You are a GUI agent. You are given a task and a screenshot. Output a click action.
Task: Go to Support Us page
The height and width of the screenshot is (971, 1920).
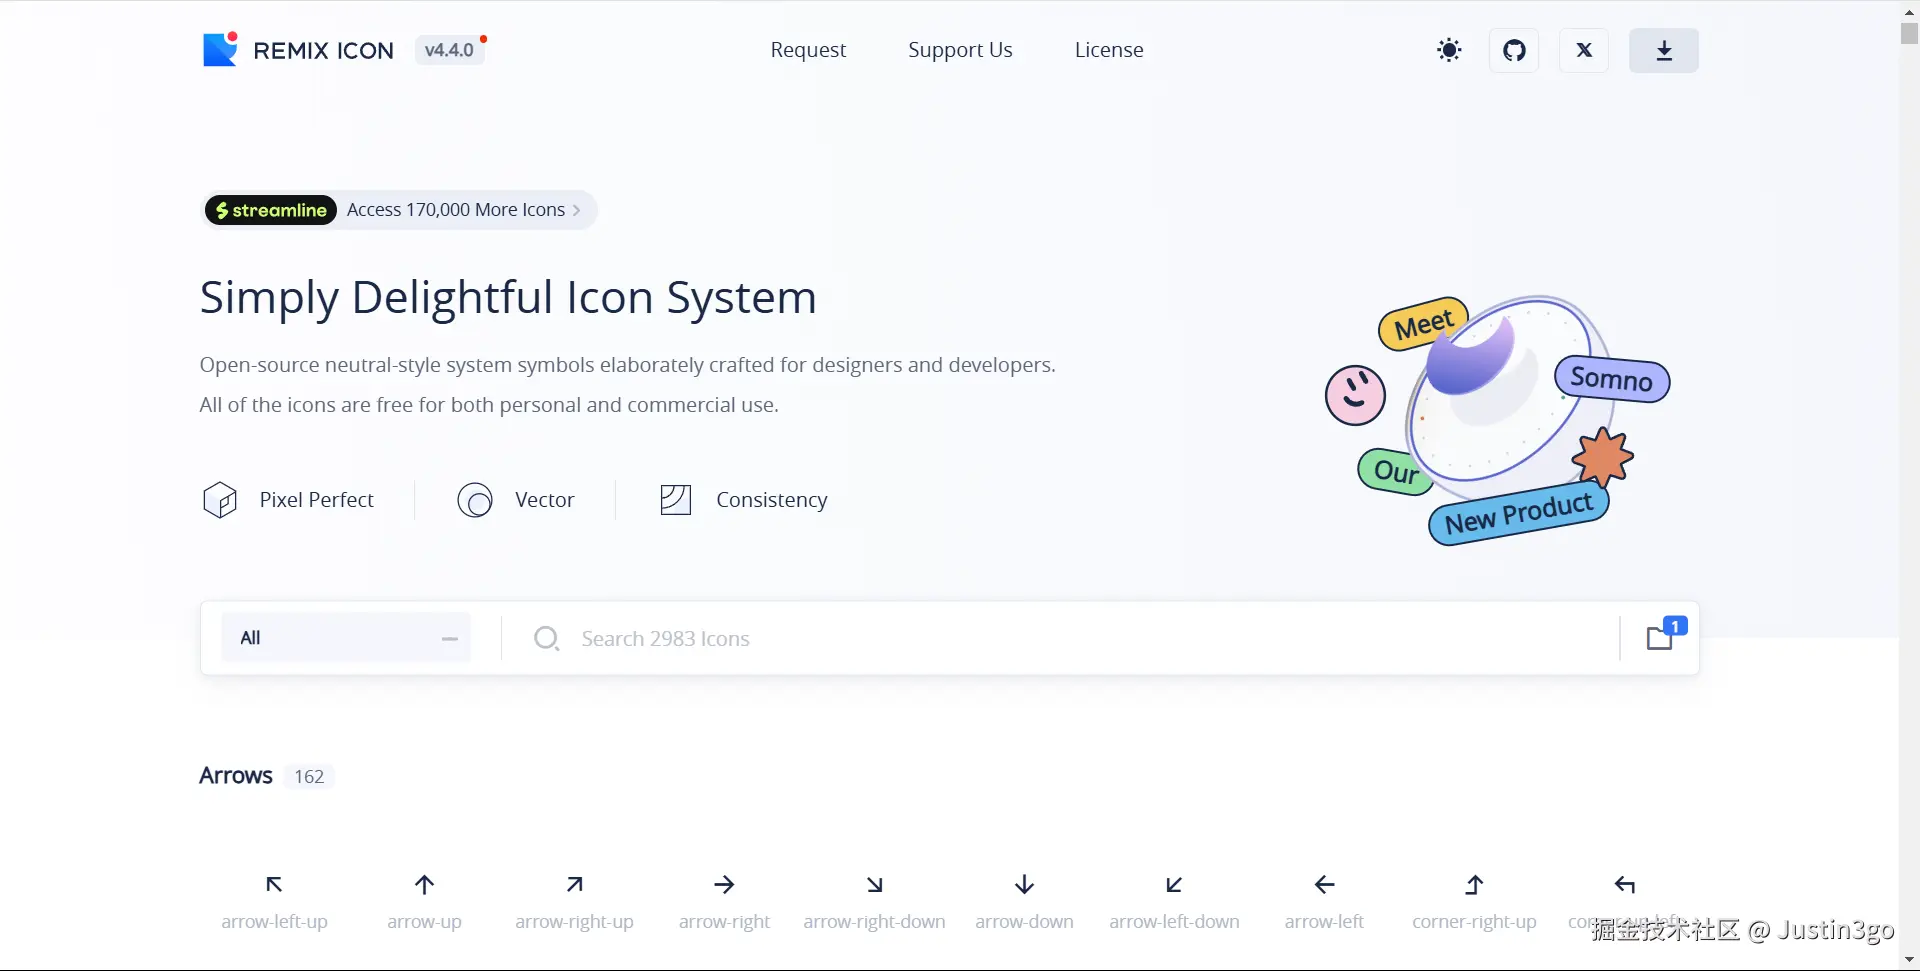(x=960, y=50)
